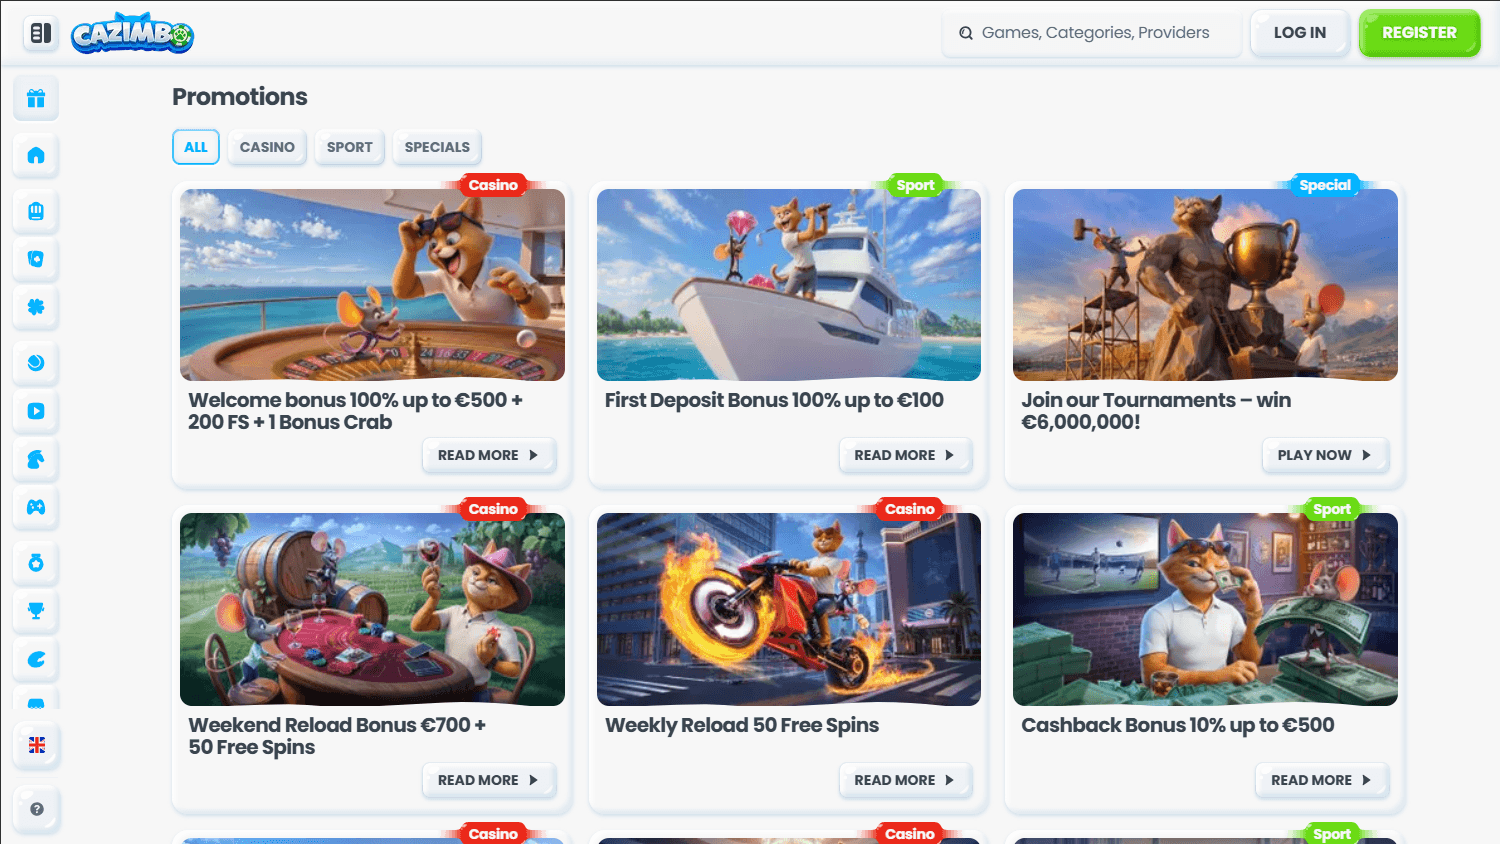This screenshot has height=844, width=1500.
Task: Open the horse head sidebar icon
Action: pyautogui.click(x=36, y=459)
